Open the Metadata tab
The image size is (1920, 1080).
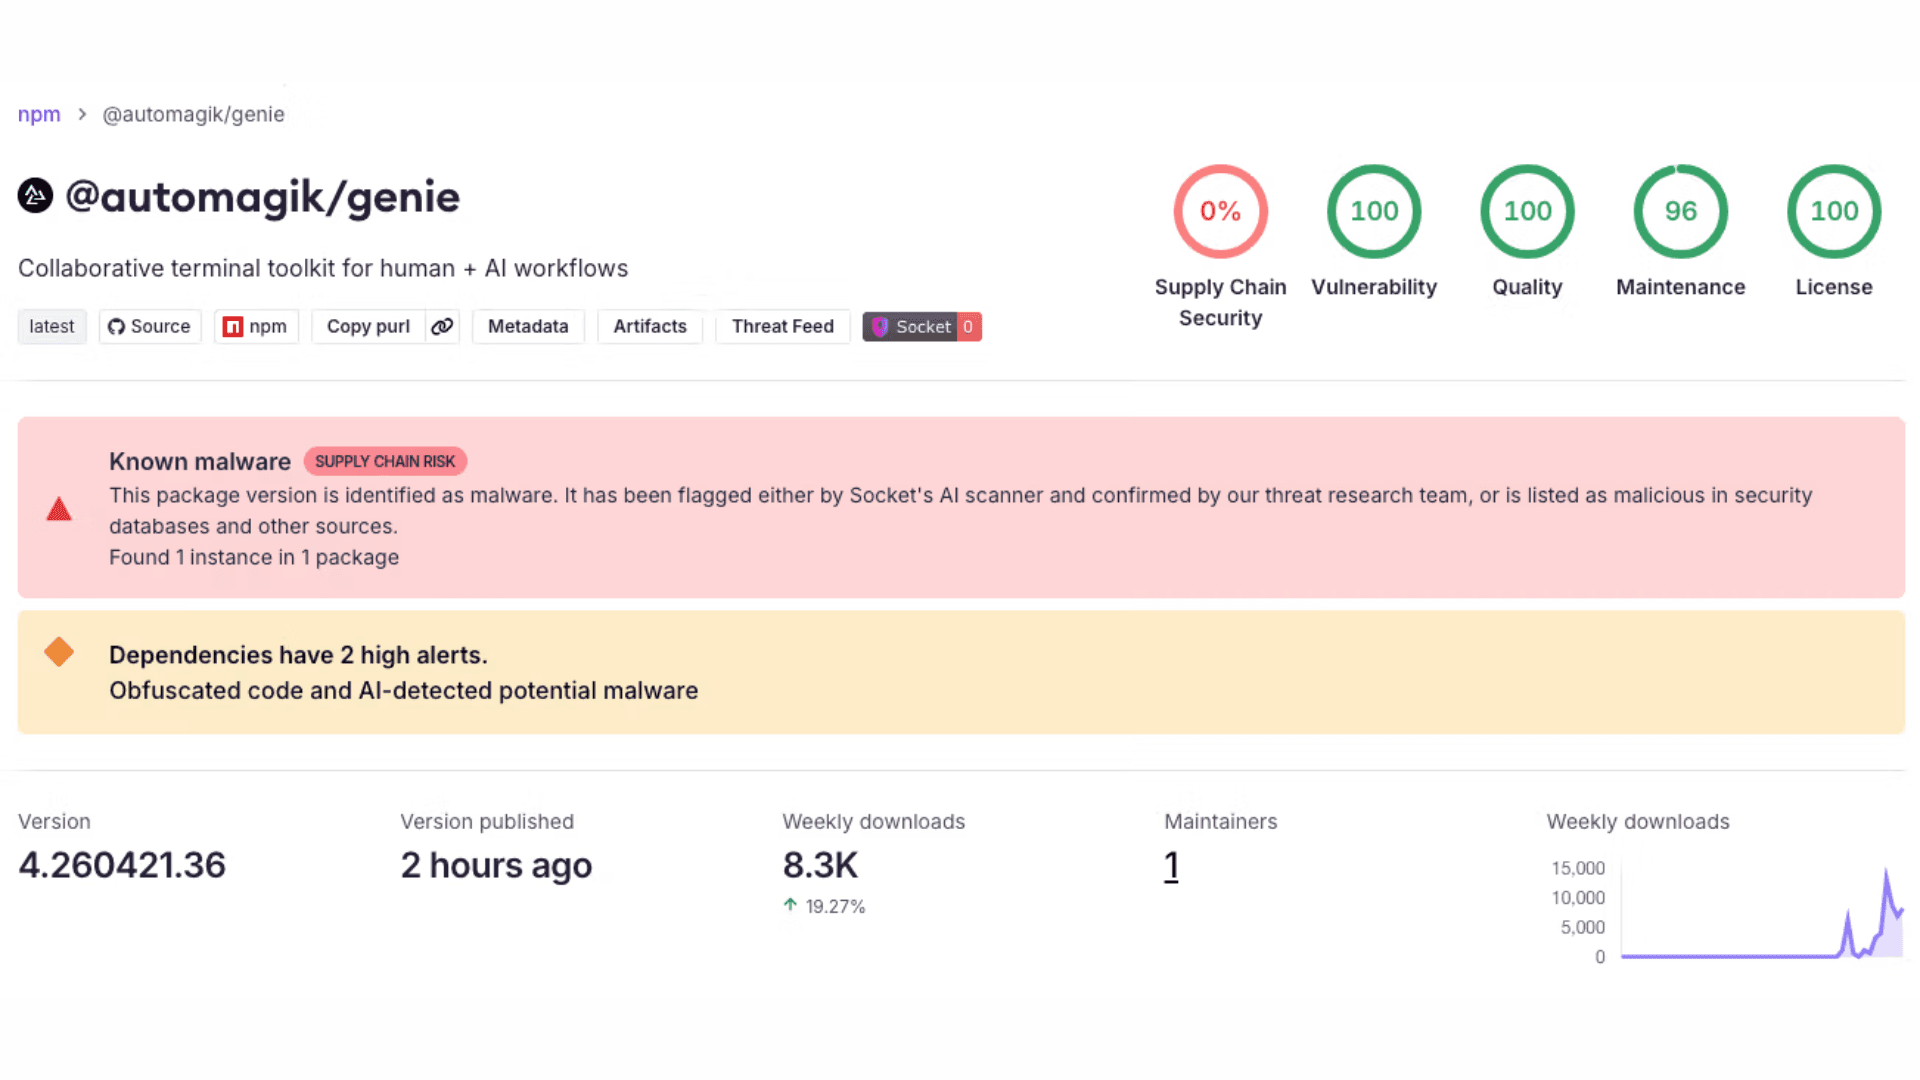(528, 327)
